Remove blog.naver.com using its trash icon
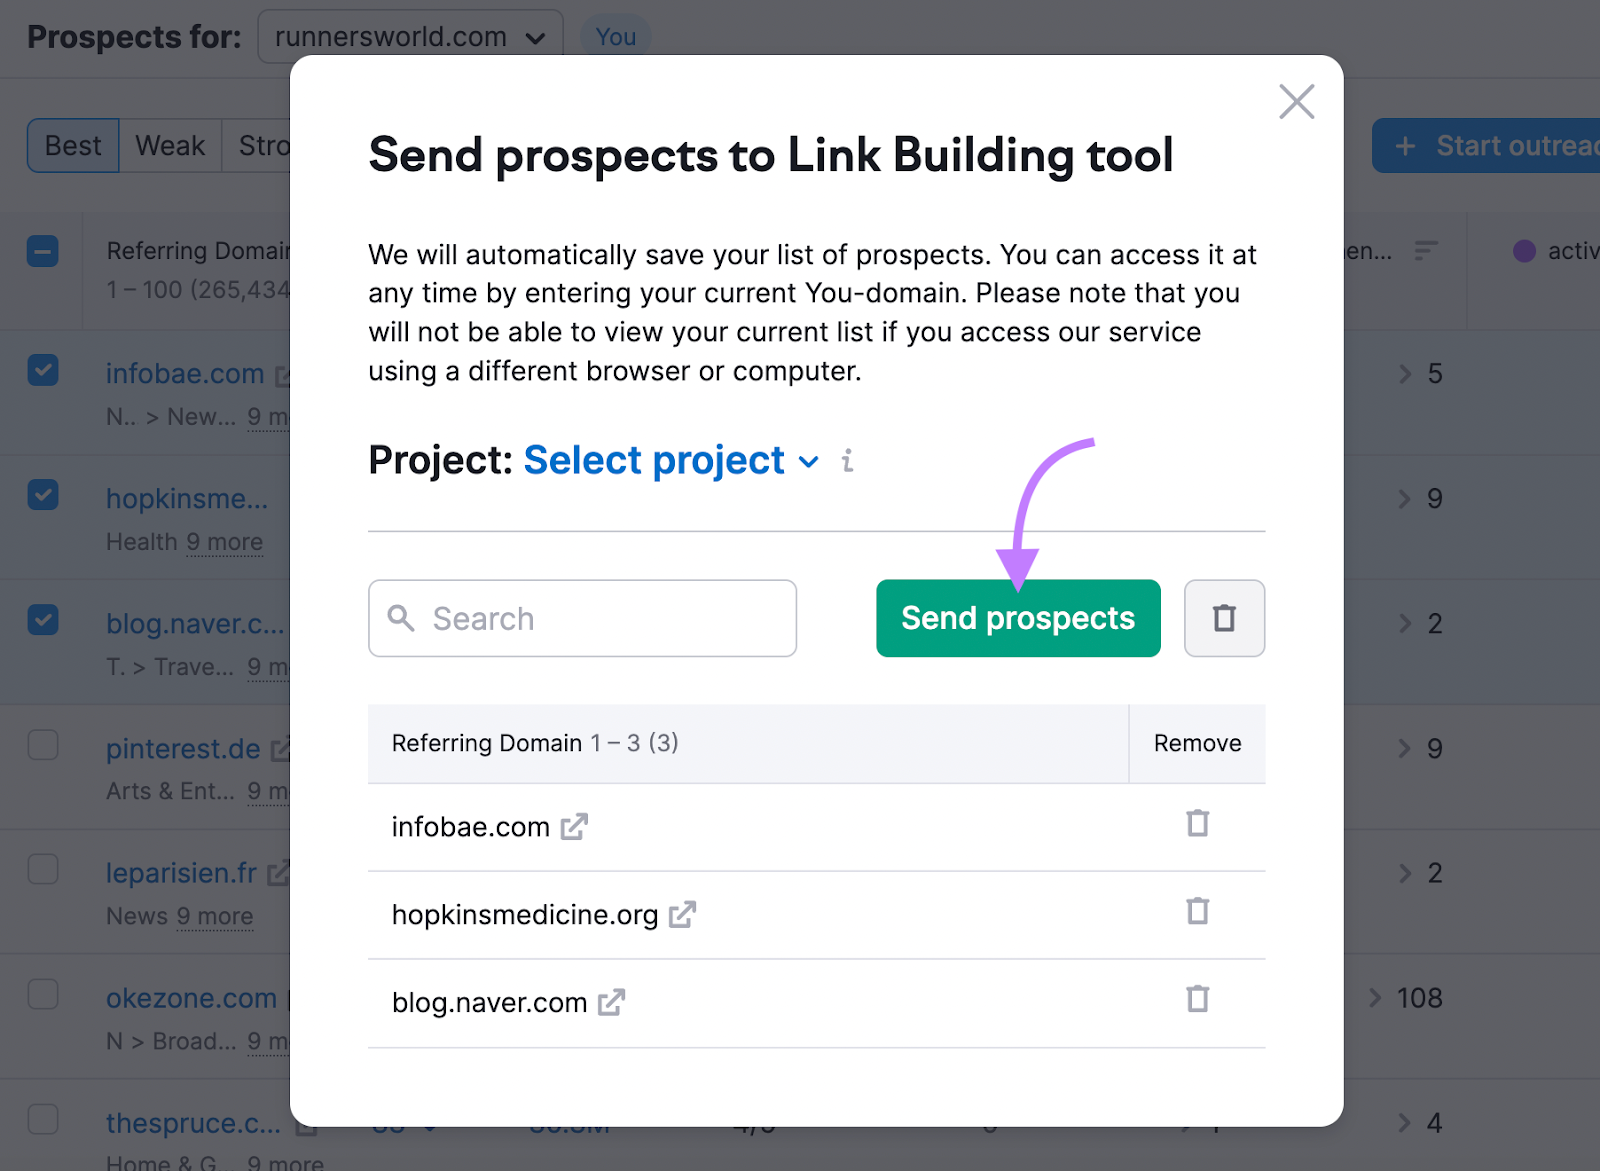 point(1197,999)
